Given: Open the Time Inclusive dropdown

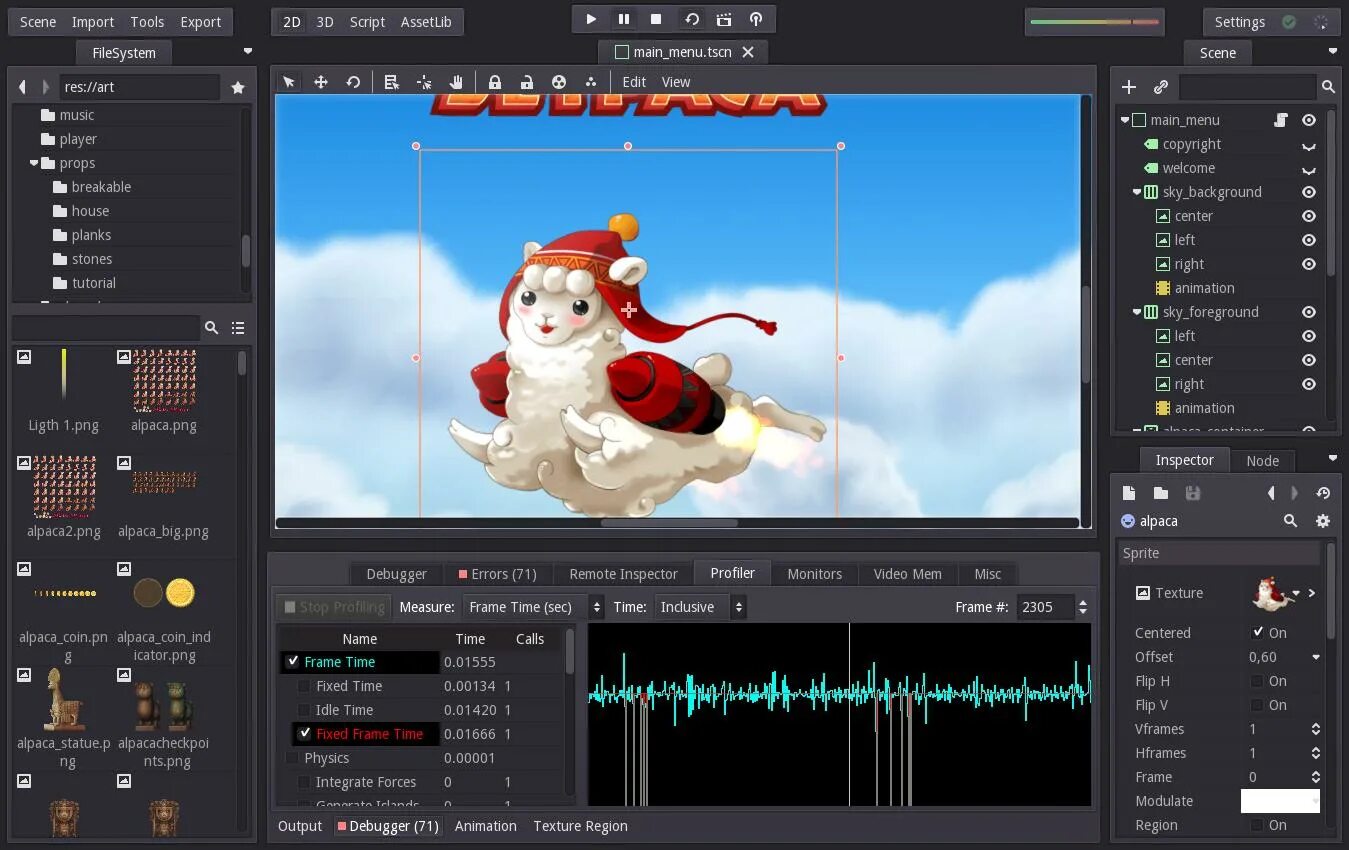Looking at the screenshot, I should click(700, 607).
